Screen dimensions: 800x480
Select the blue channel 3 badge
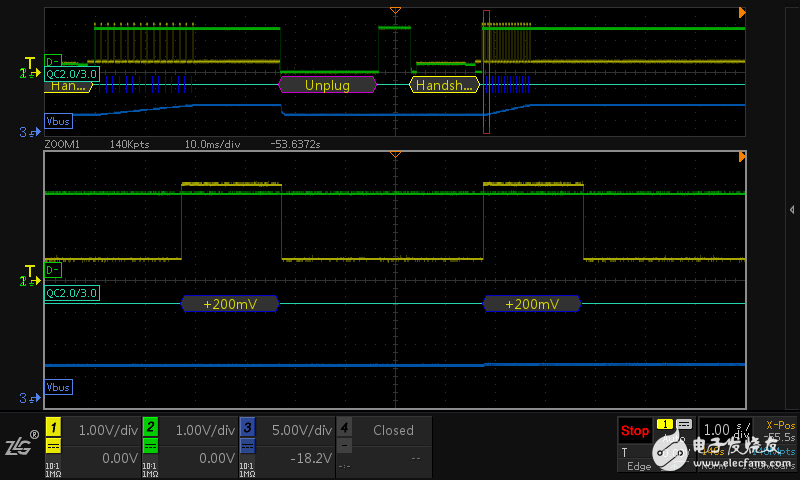(x=247, y=427)
